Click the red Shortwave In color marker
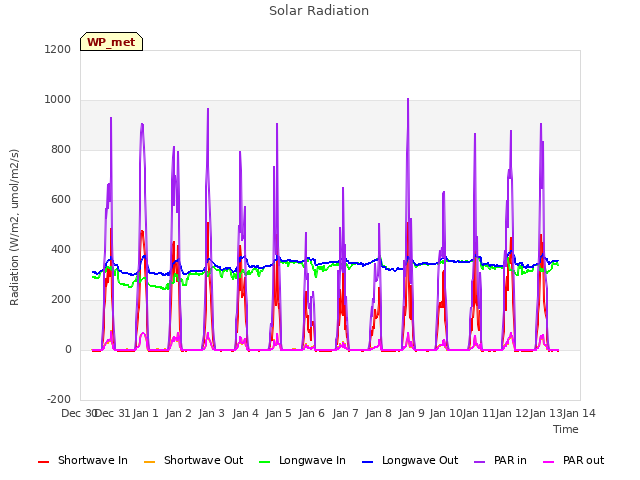The image size is (640, 480). coord(43,462)
